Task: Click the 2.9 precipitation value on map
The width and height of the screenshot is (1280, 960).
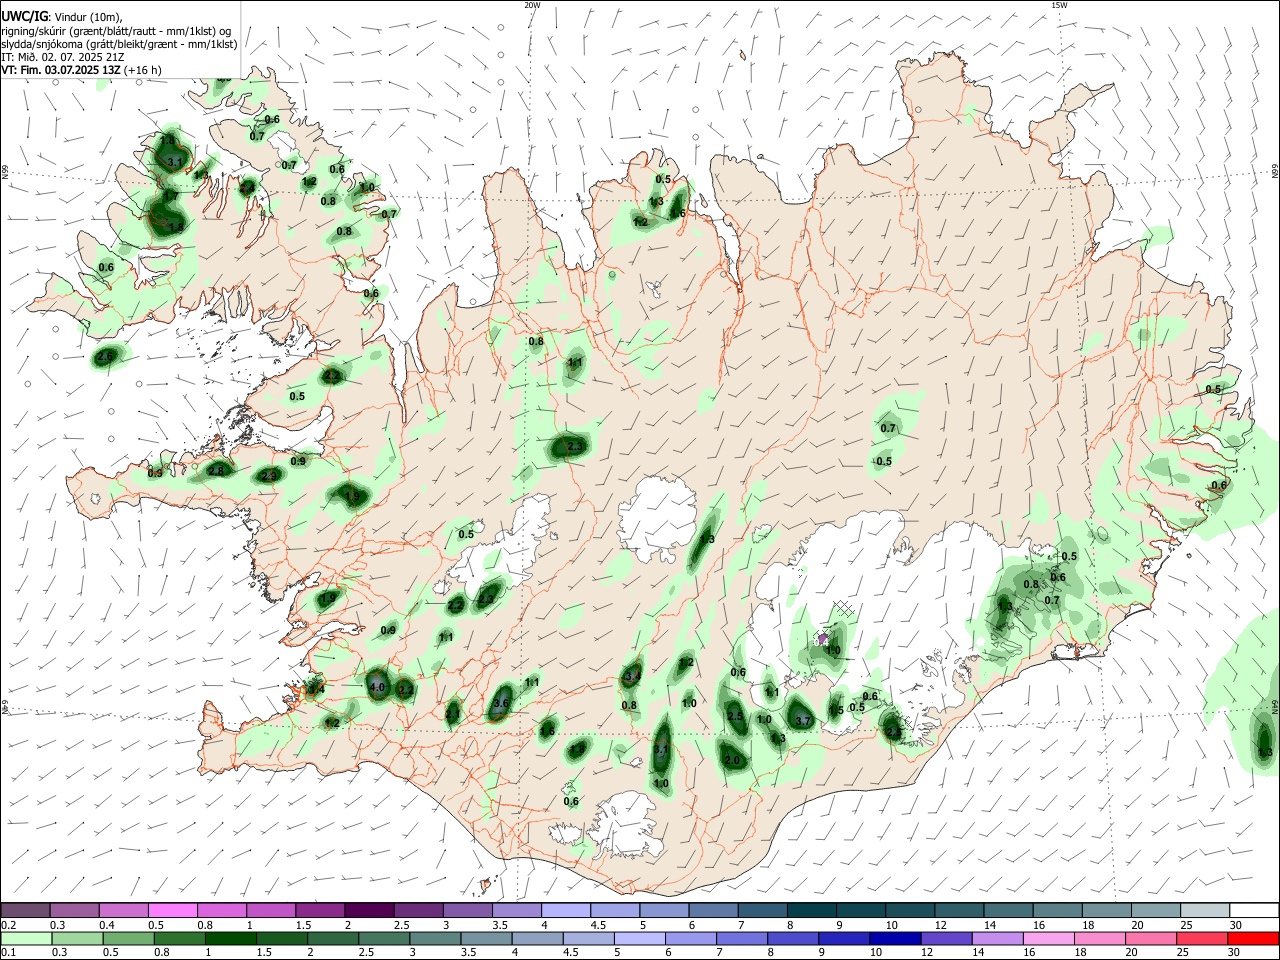Action: tap(268, 477)
